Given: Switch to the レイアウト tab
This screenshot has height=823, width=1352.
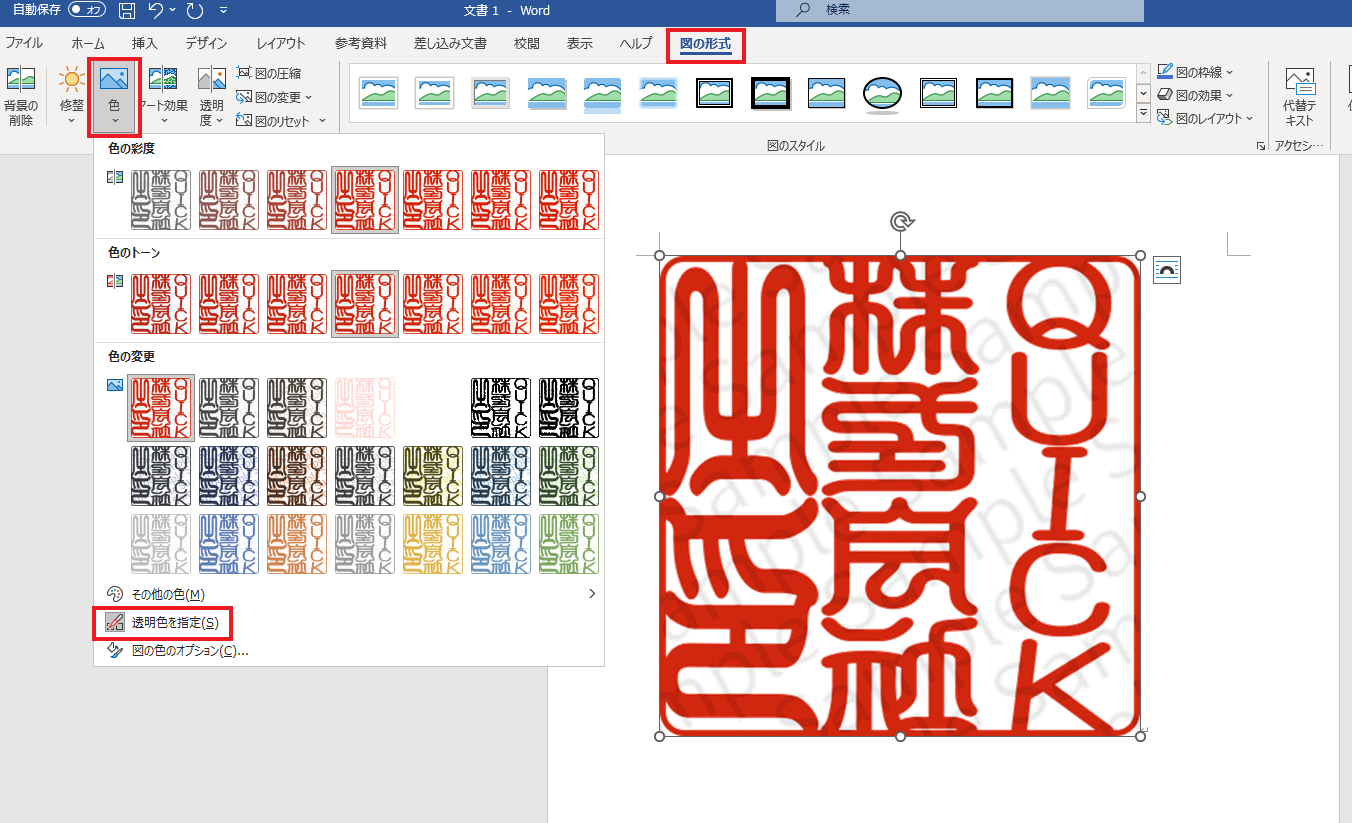Looking at the screenshot, I should click(281, 43).
